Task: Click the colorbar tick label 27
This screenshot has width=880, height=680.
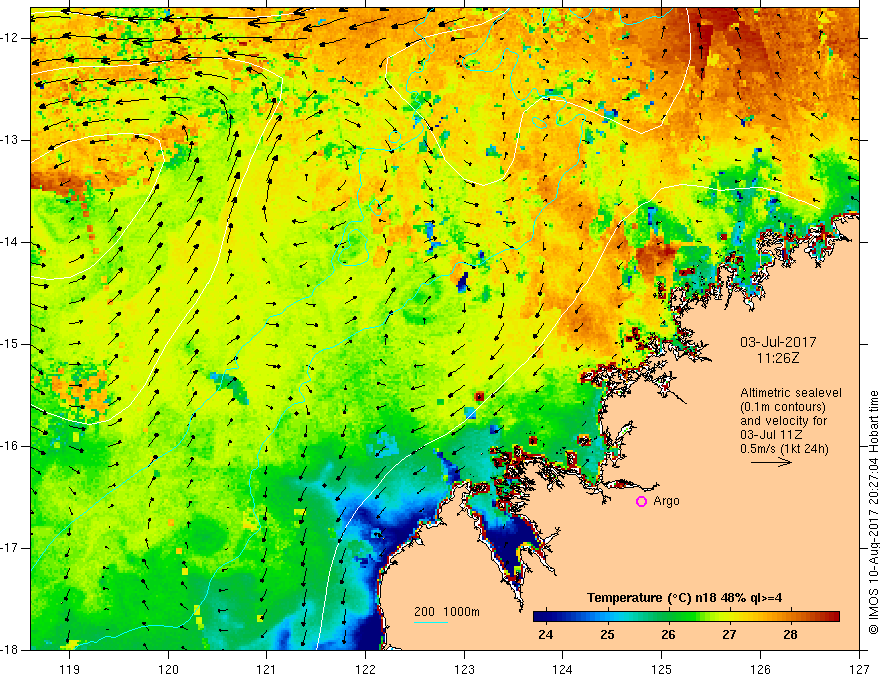Action: [x=729, y=635]
